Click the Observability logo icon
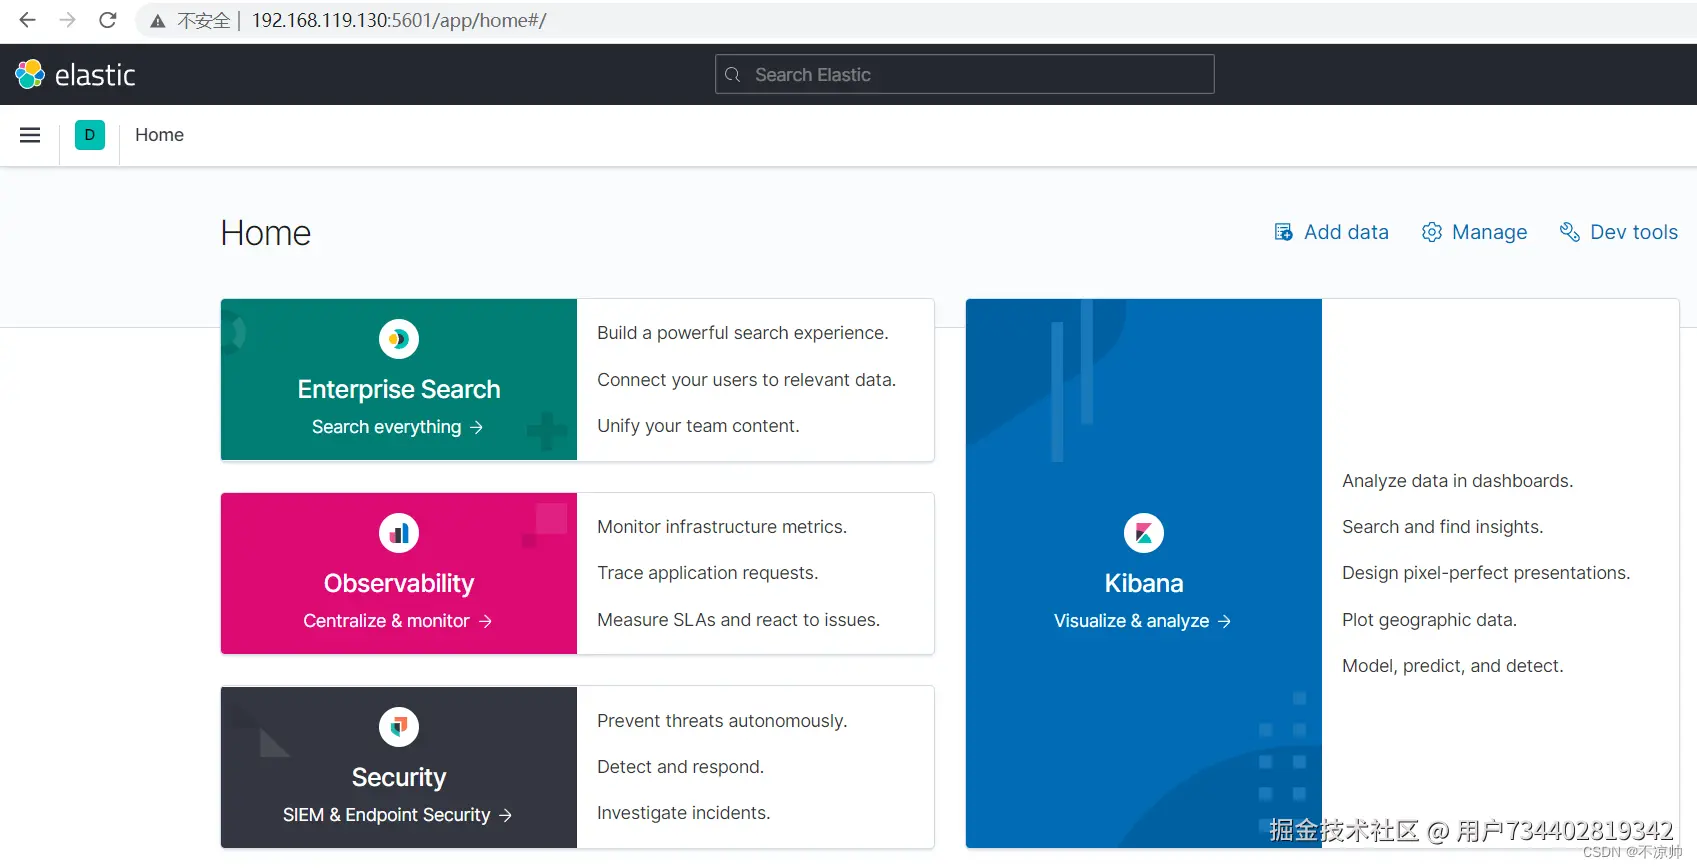 tap(399, 533)
